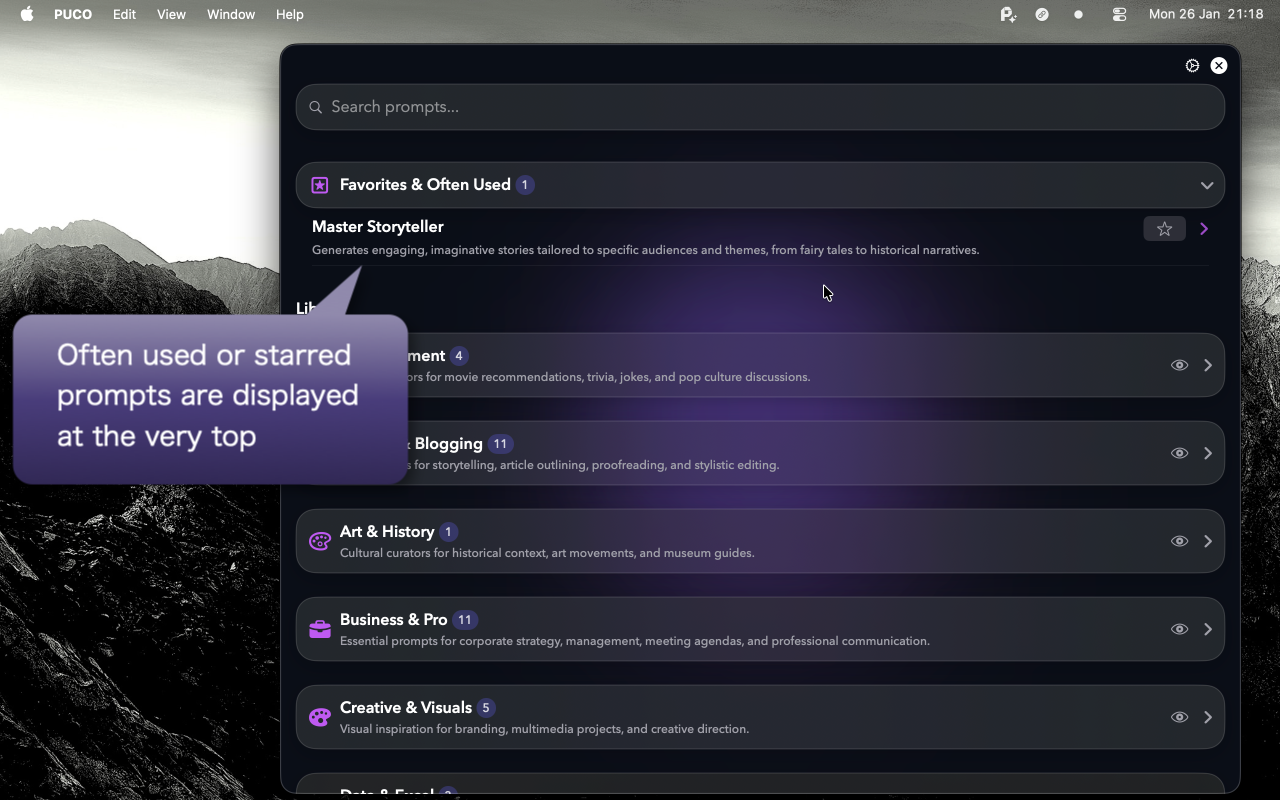Click the Entertainment category icon

tap(320, 365)
